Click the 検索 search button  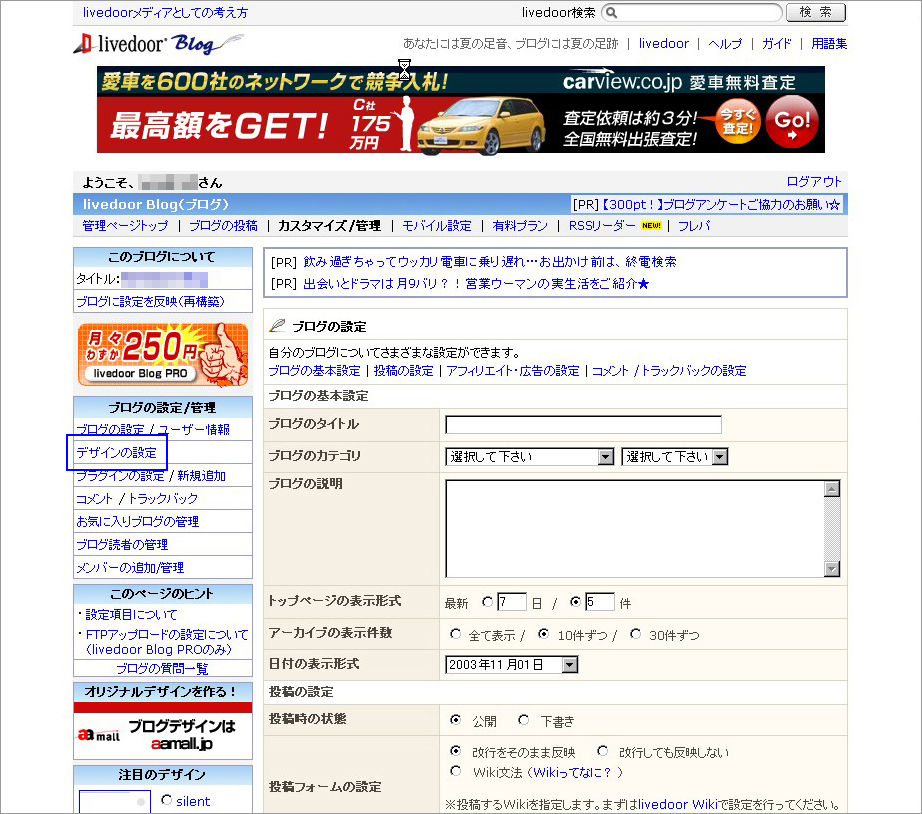point(816,12)
